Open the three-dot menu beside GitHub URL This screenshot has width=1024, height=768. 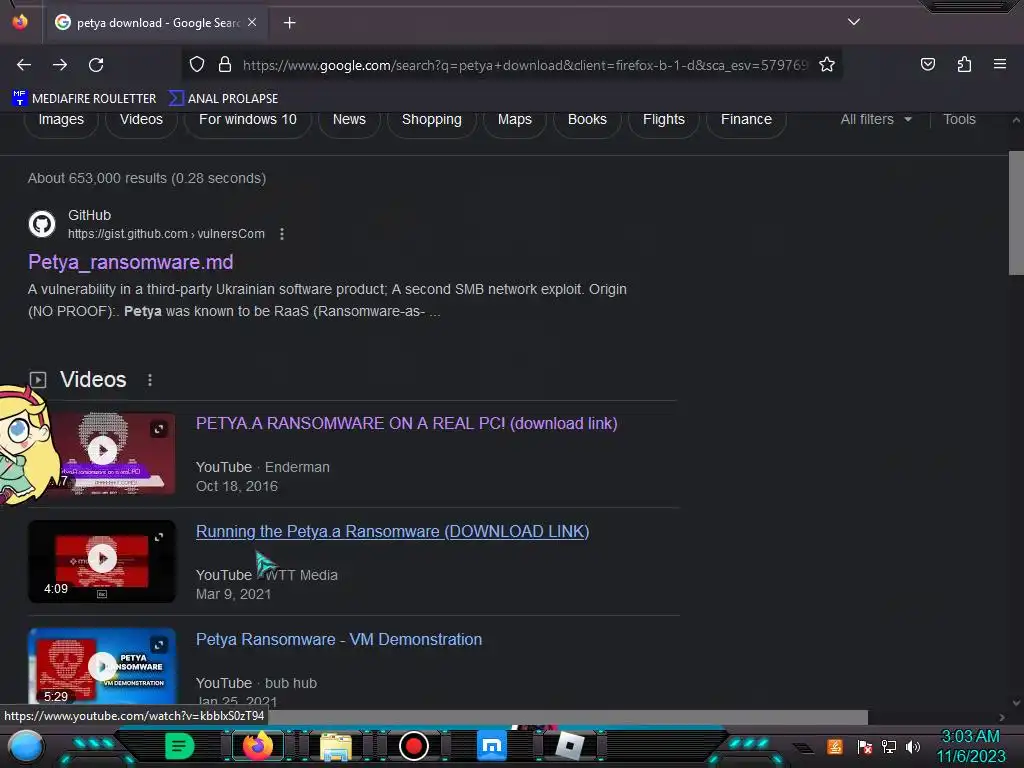(x=281, y=234)
